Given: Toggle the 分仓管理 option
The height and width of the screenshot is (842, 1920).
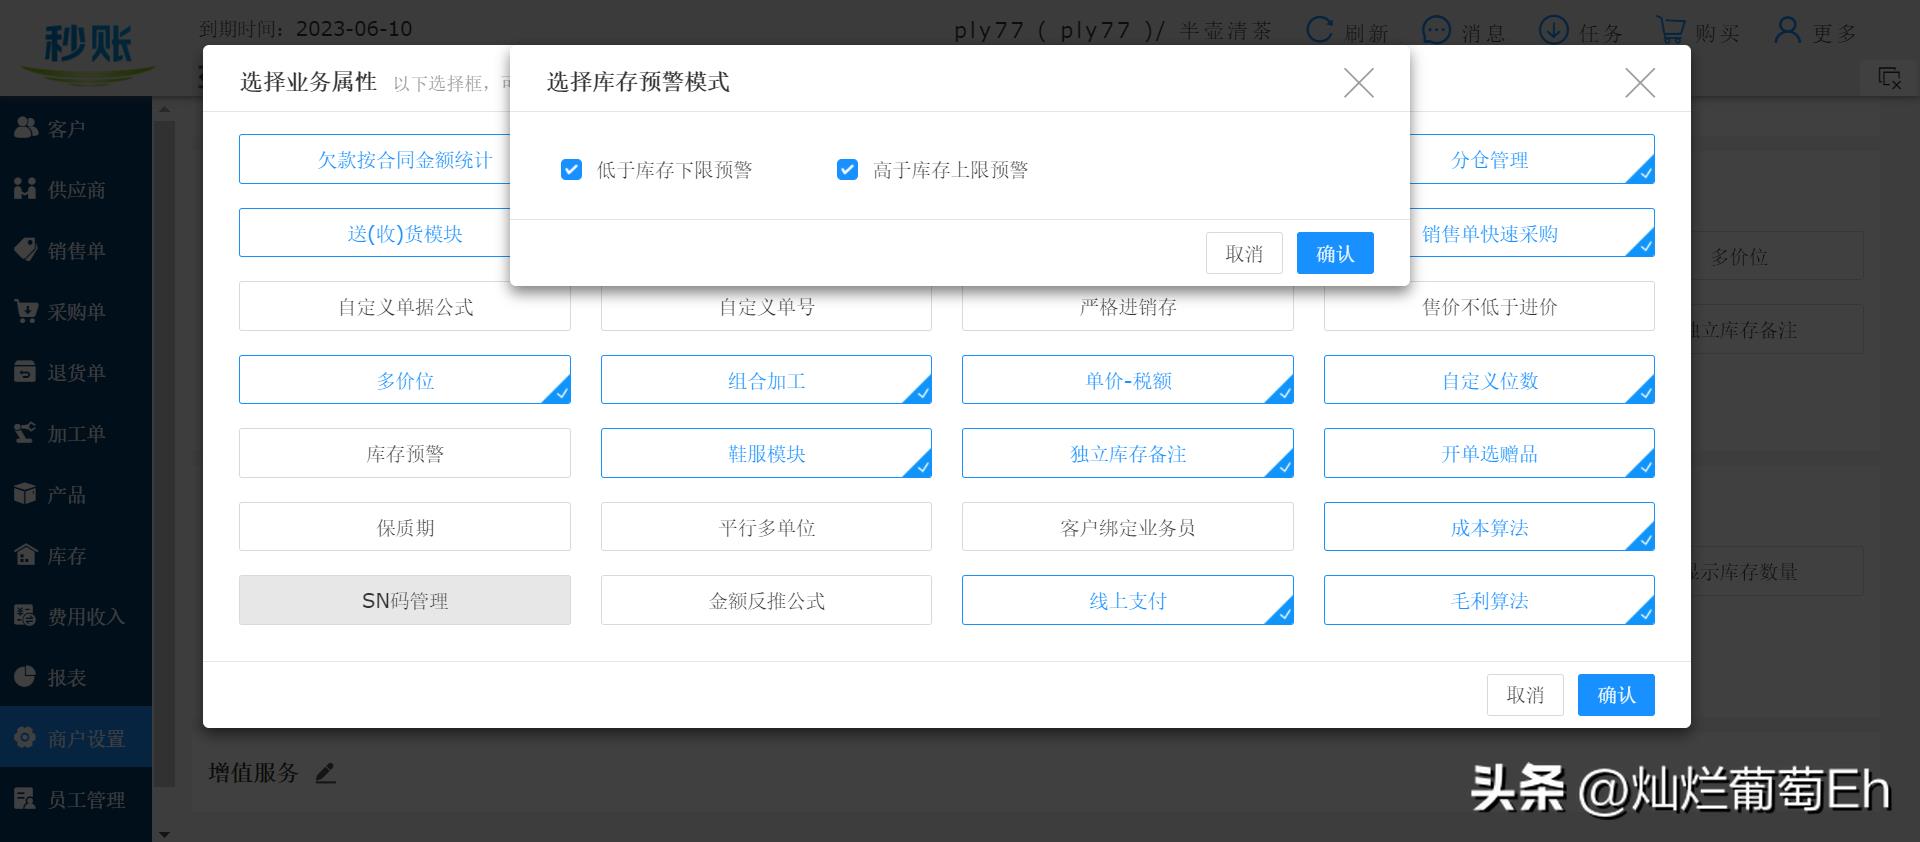Looking at the screenshot, I should 1532,160.
